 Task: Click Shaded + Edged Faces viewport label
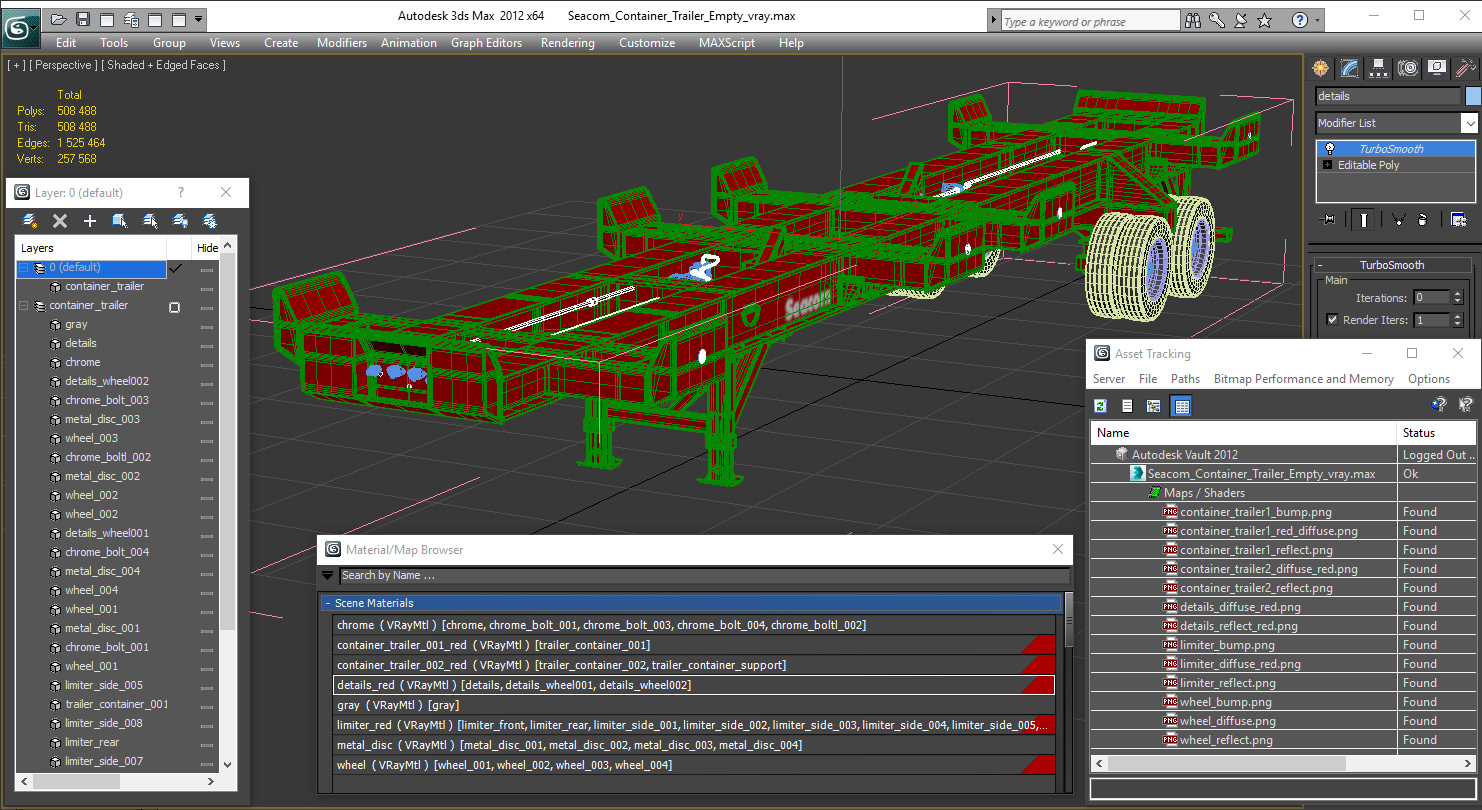click(165, 65)
